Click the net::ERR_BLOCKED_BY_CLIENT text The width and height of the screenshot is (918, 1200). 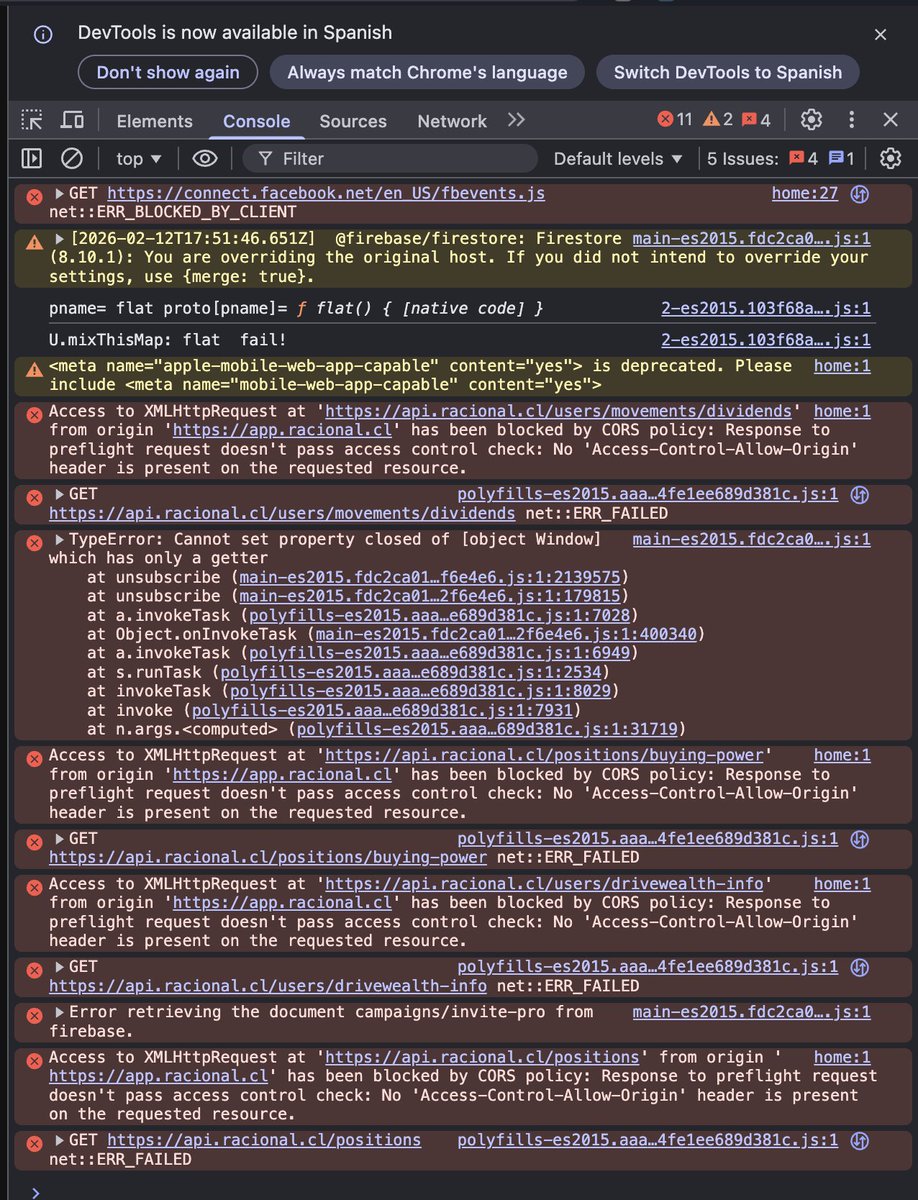click(x=172, y=212)
